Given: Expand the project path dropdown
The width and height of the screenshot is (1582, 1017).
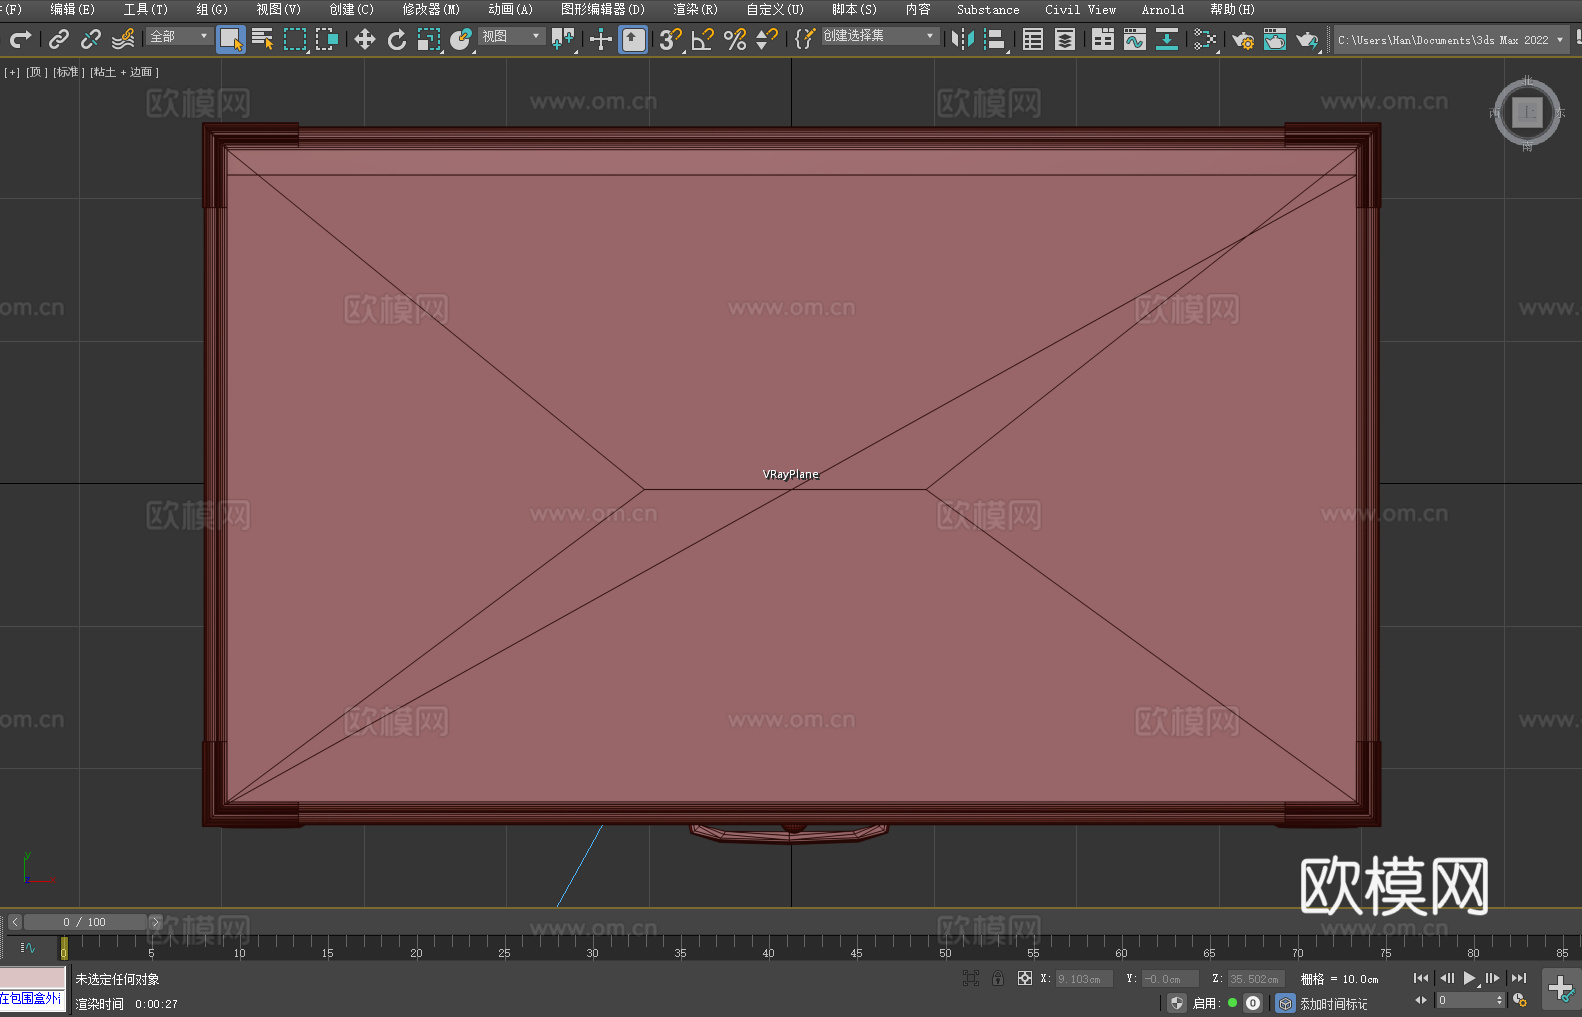Looking at the screenshot, I should (x=1559, y=40).
